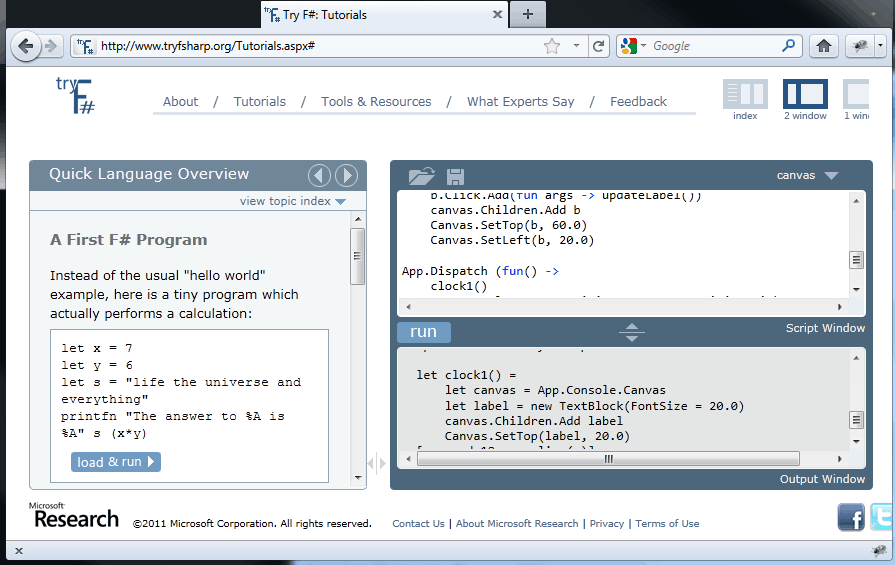The height and width of the screenshot is (565, 895).
Task: Click the output window vertical scrollbar thumb
Action: pyautogui.click(x=856, y=420)
